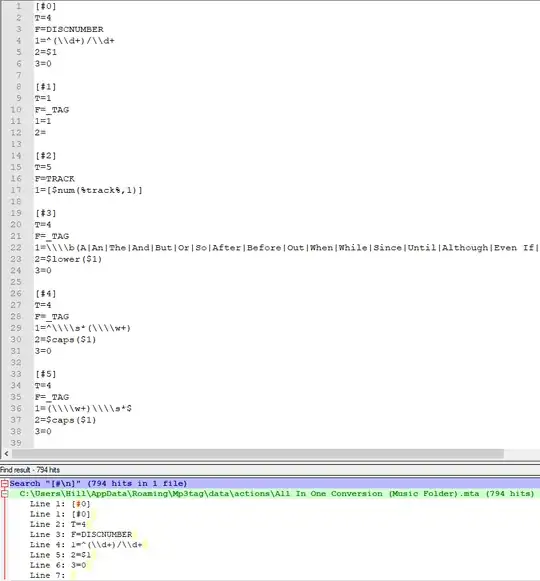
Task: Place cursor on 'T=1' in editor
Action: coord(43,98)
